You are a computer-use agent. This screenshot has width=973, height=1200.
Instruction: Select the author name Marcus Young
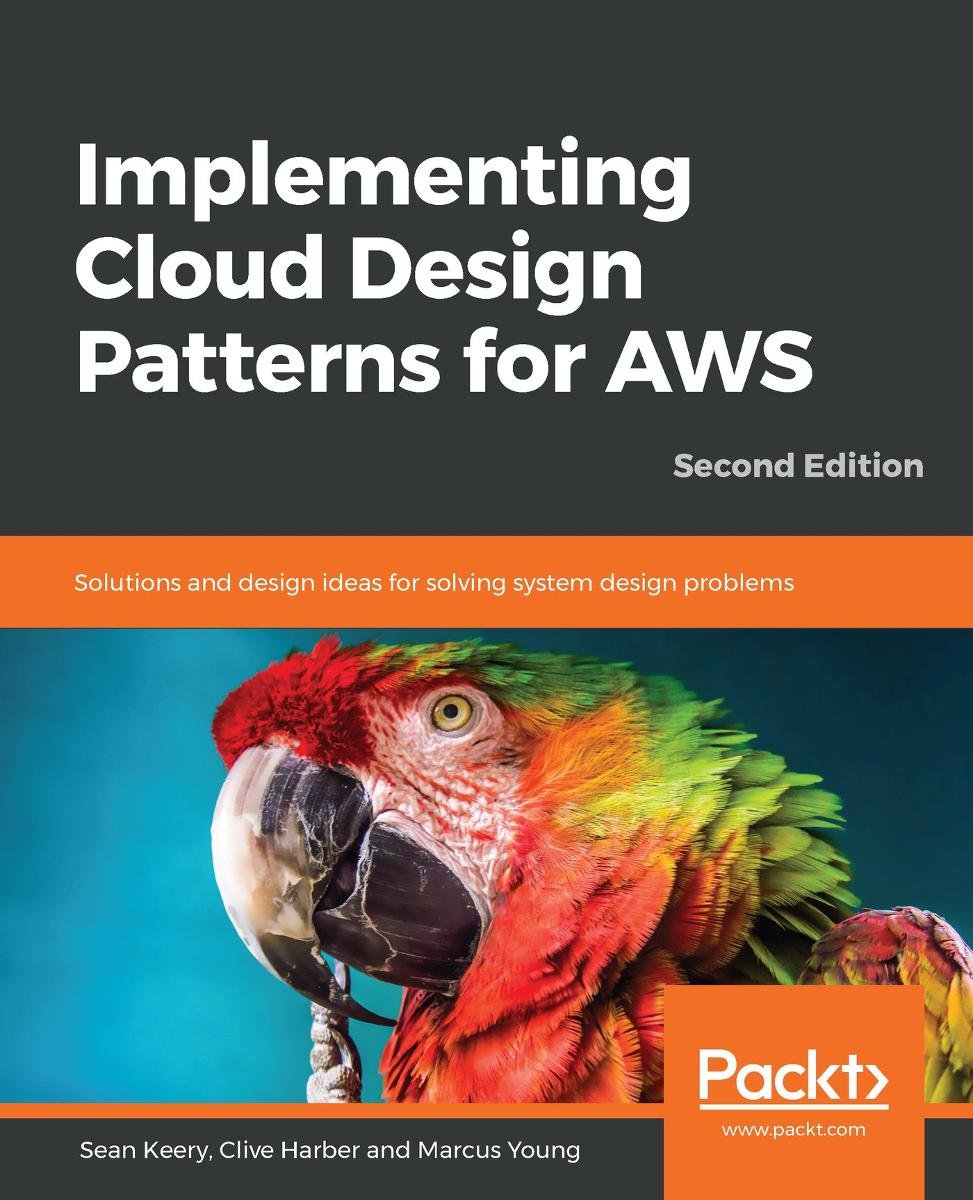click(500, 1150)
